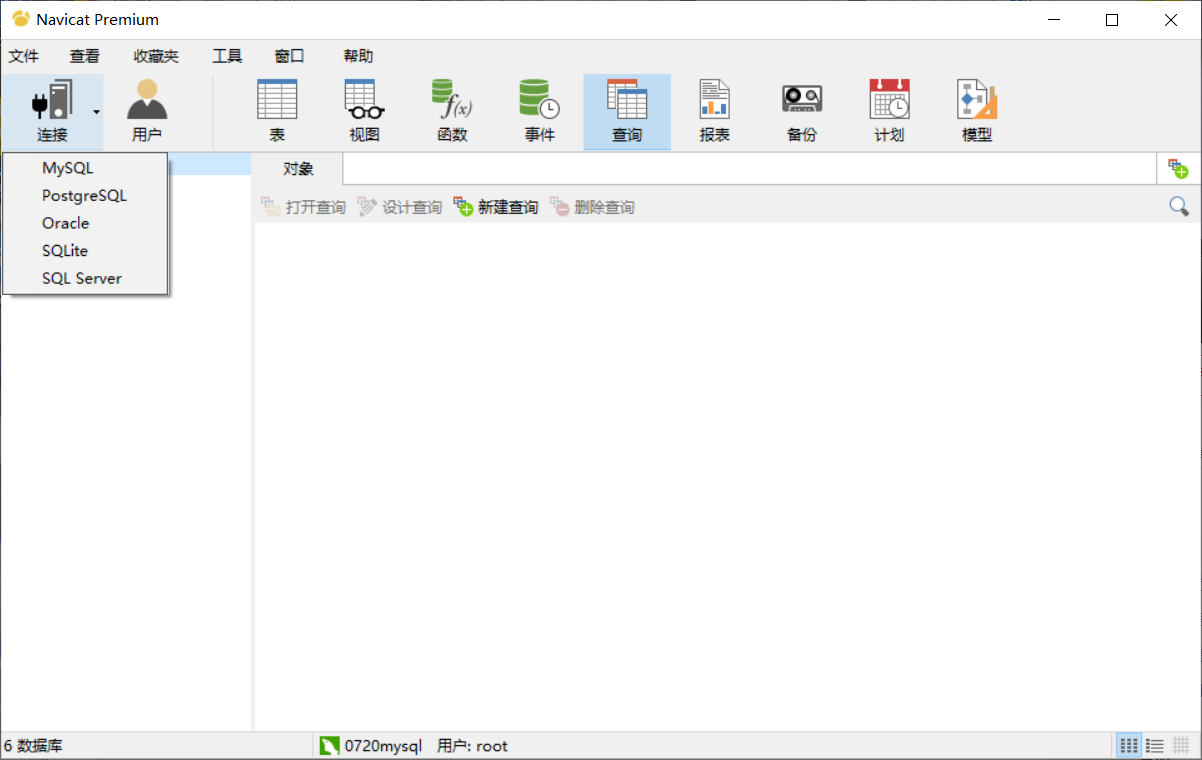The width and height of the screenshot is (1202, 760).
Task: Switch to 事件 (Events) view
Action: point(539,110)
